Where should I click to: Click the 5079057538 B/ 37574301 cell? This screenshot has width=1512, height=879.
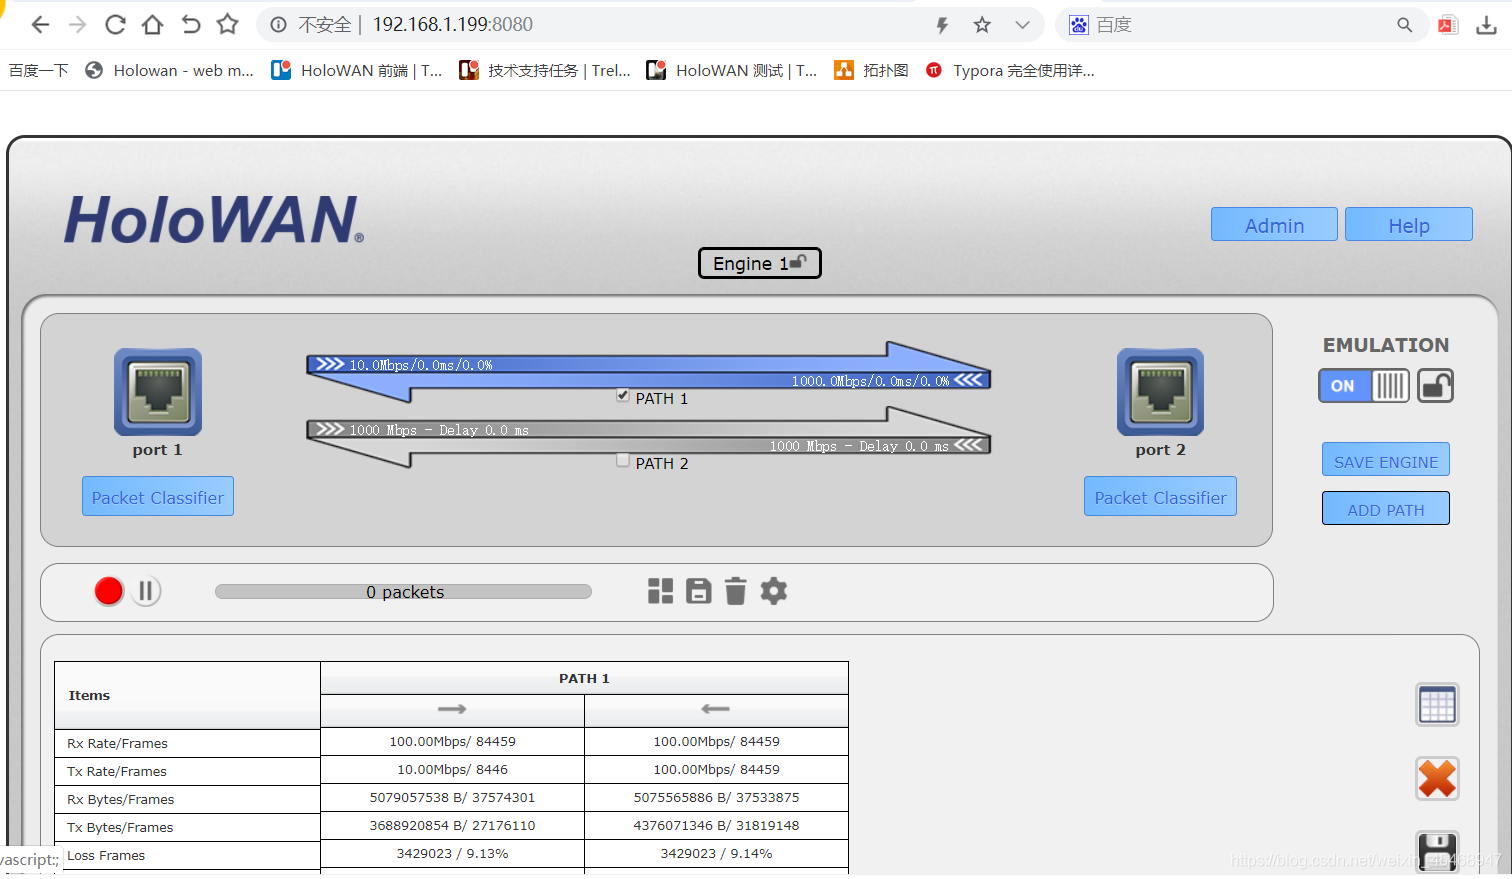pos(452,797)
